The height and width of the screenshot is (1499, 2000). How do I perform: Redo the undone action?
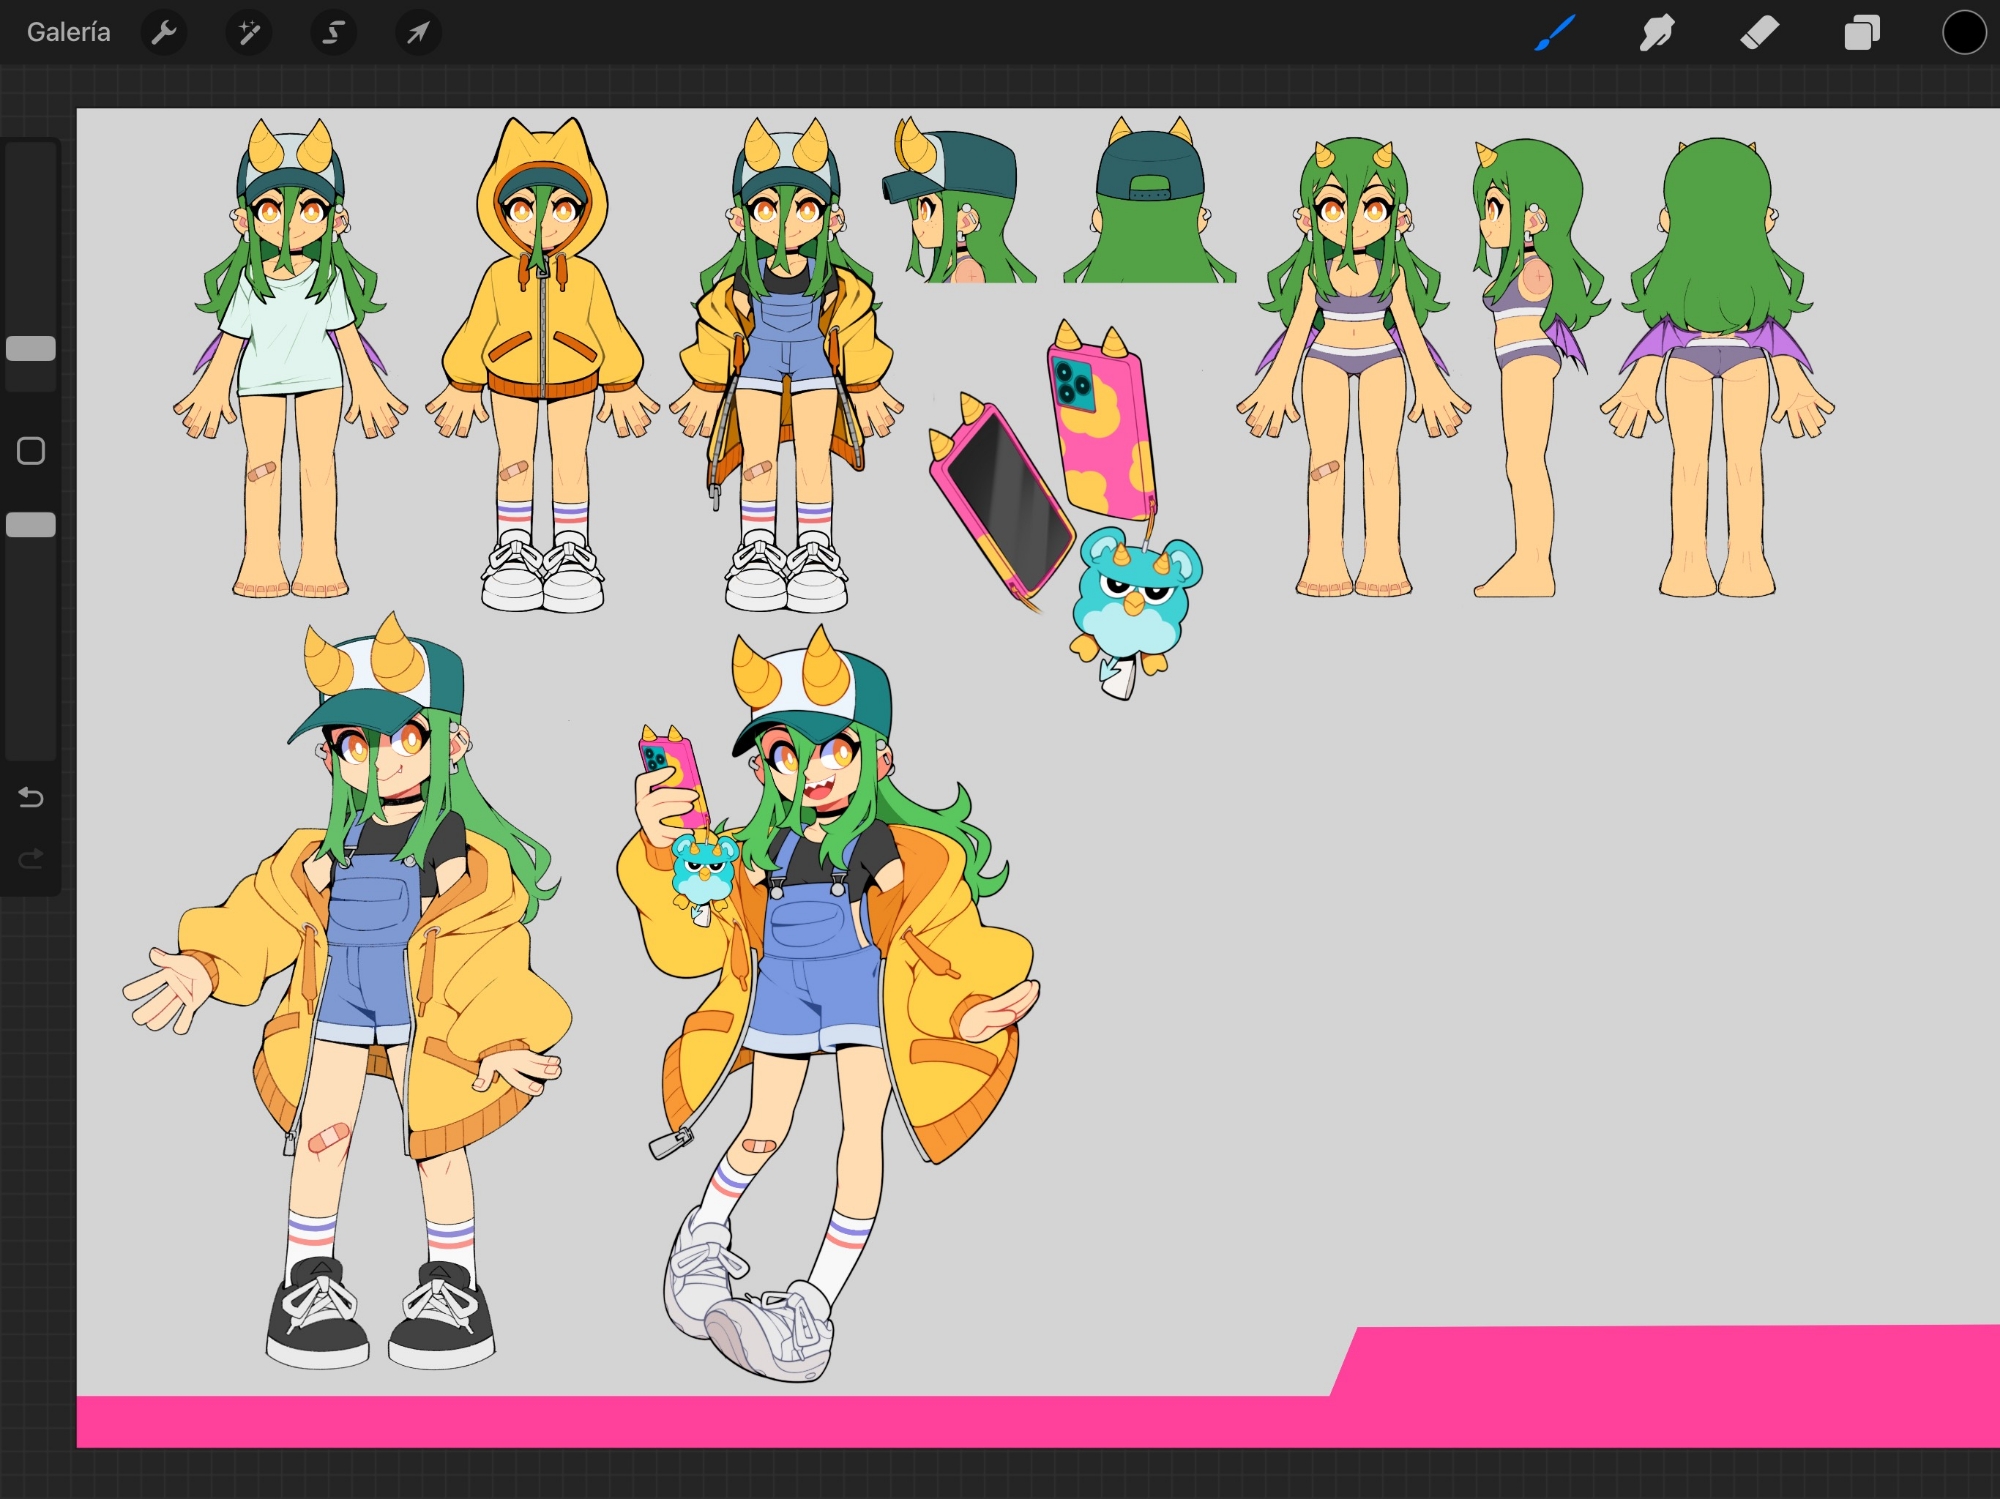coord(31,859)
